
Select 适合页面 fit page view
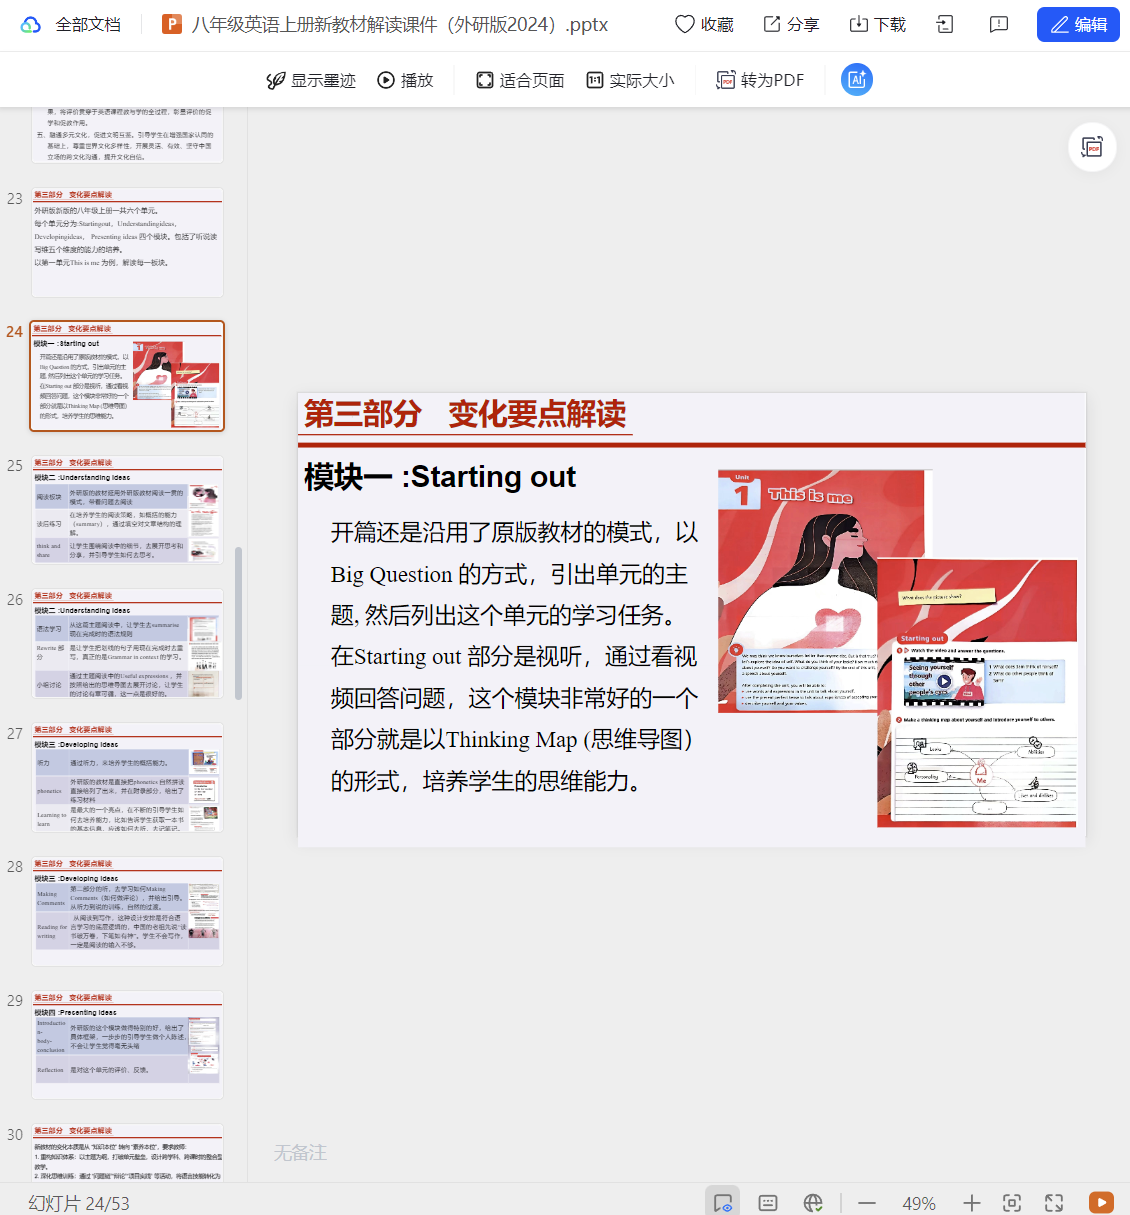[520, 80]
